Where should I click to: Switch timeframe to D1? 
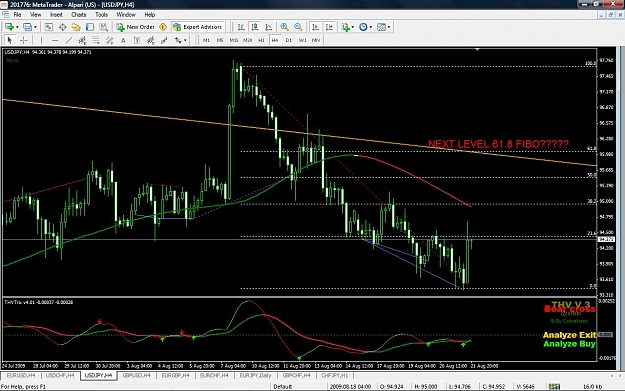(289, 40)
